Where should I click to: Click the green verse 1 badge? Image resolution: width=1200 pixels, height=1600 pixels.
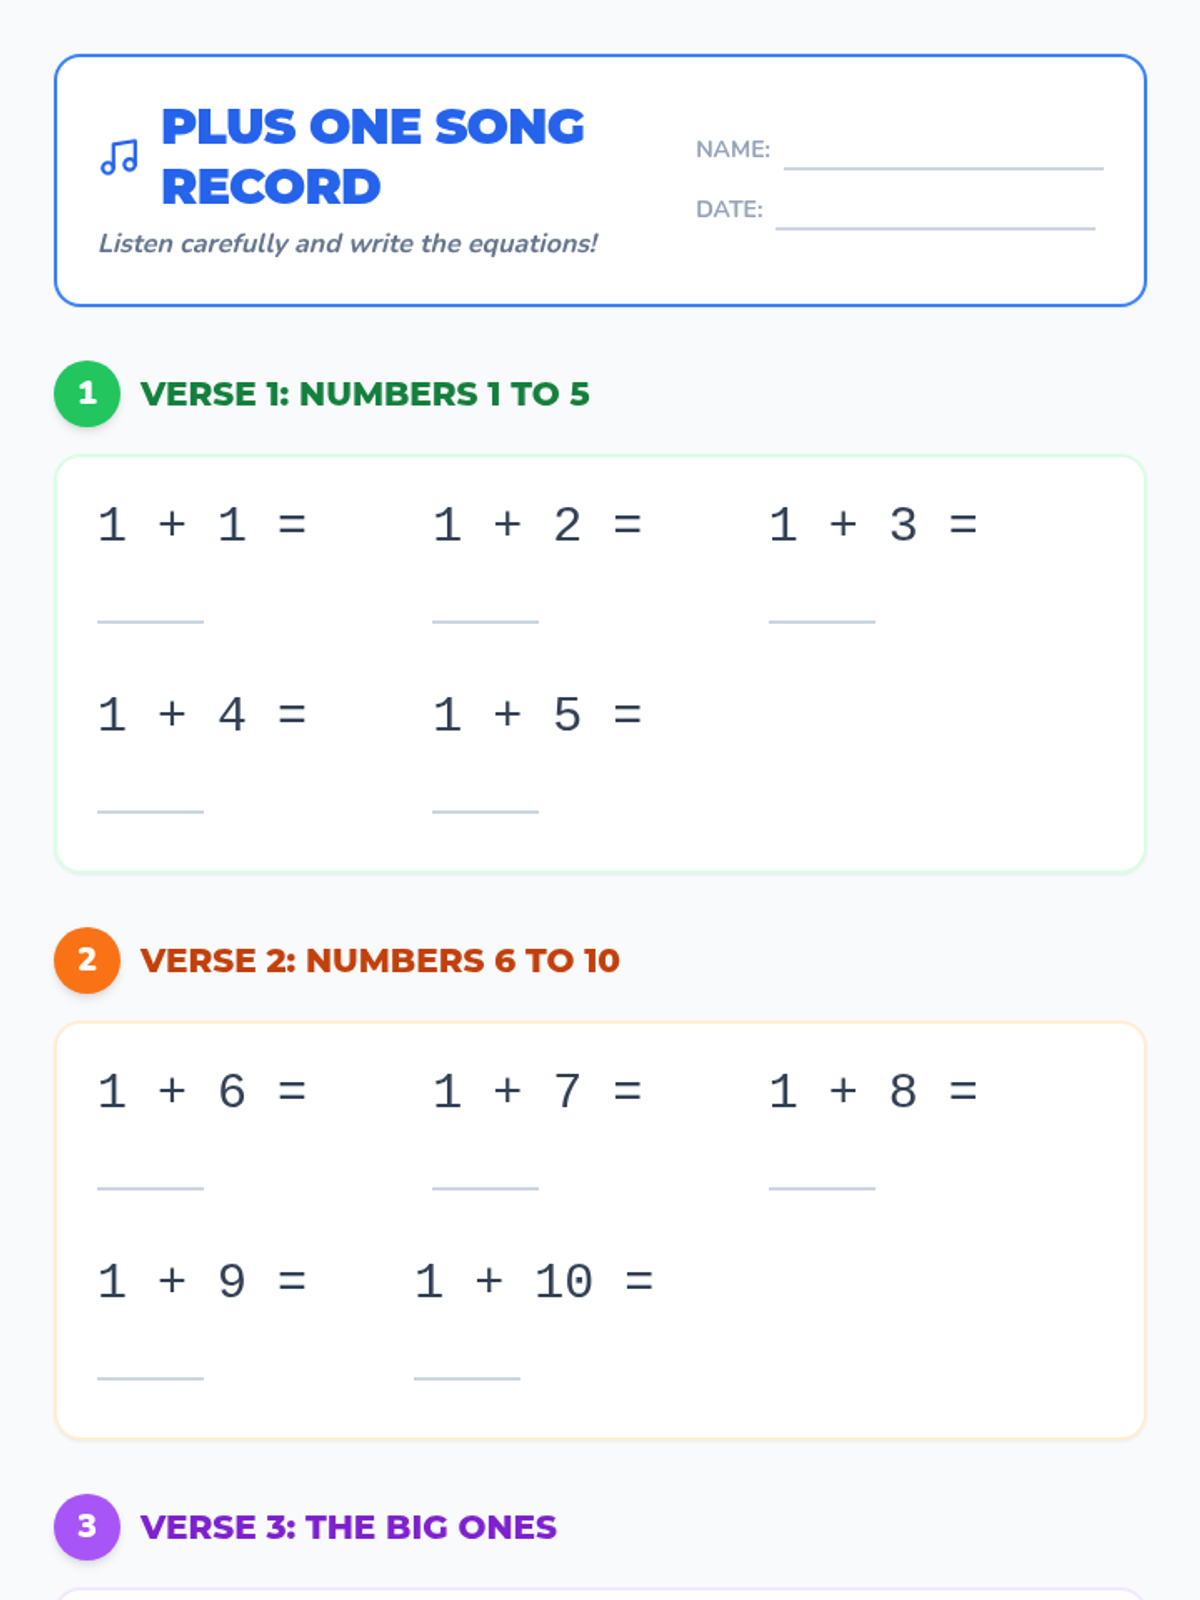click(87, 393)
